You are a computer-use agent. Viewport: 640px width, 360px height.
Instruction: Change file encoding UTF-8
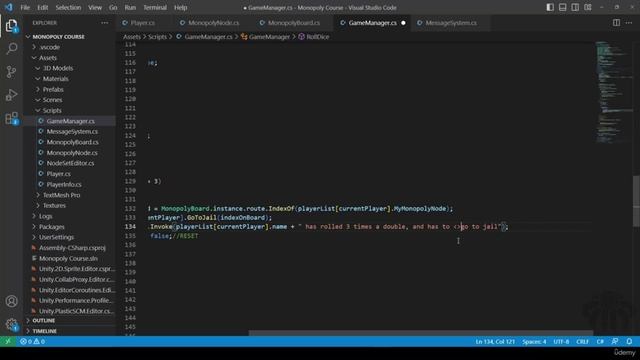click(561, 341)
